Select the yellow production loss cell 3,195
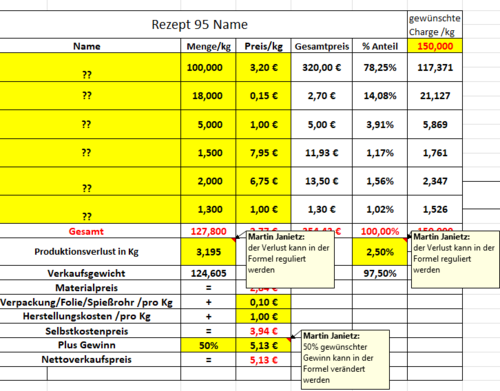Image resolution: width=500 pixels, height=391 pixels. coord(208,252)
